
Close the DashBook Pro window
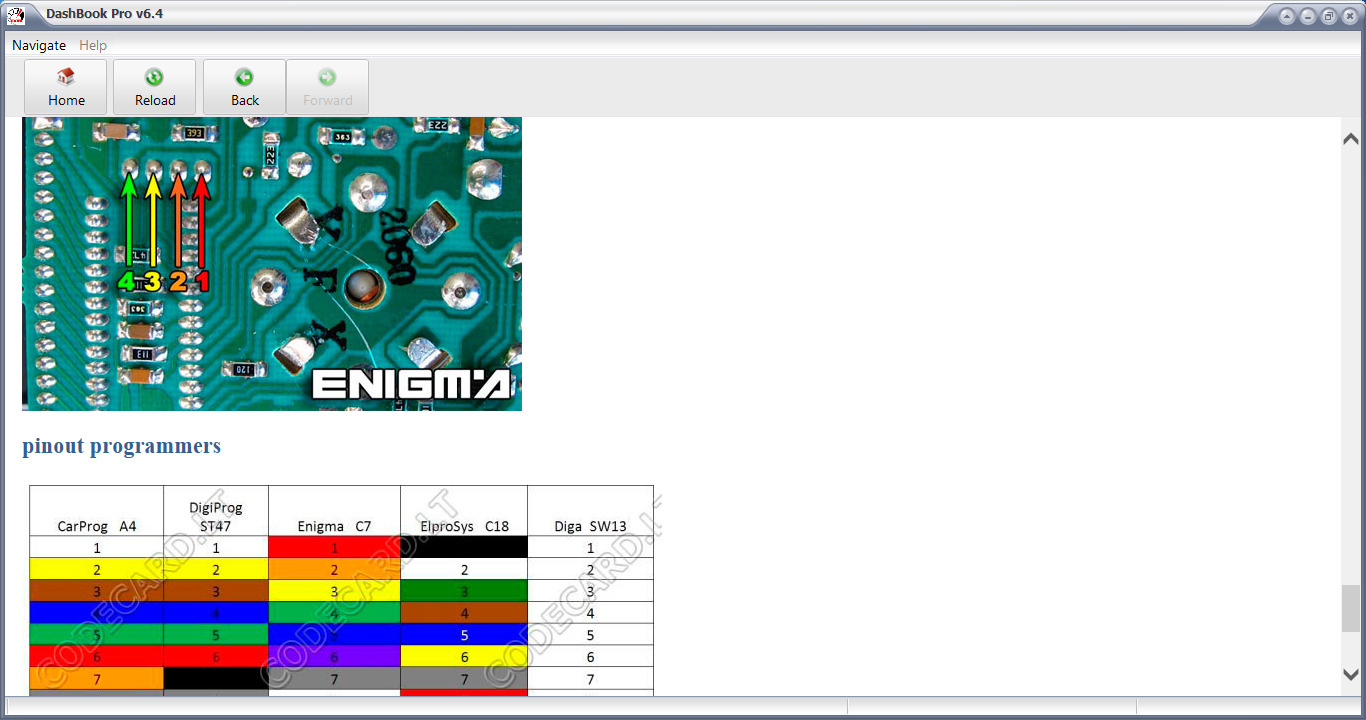(x=1349, y=16)
